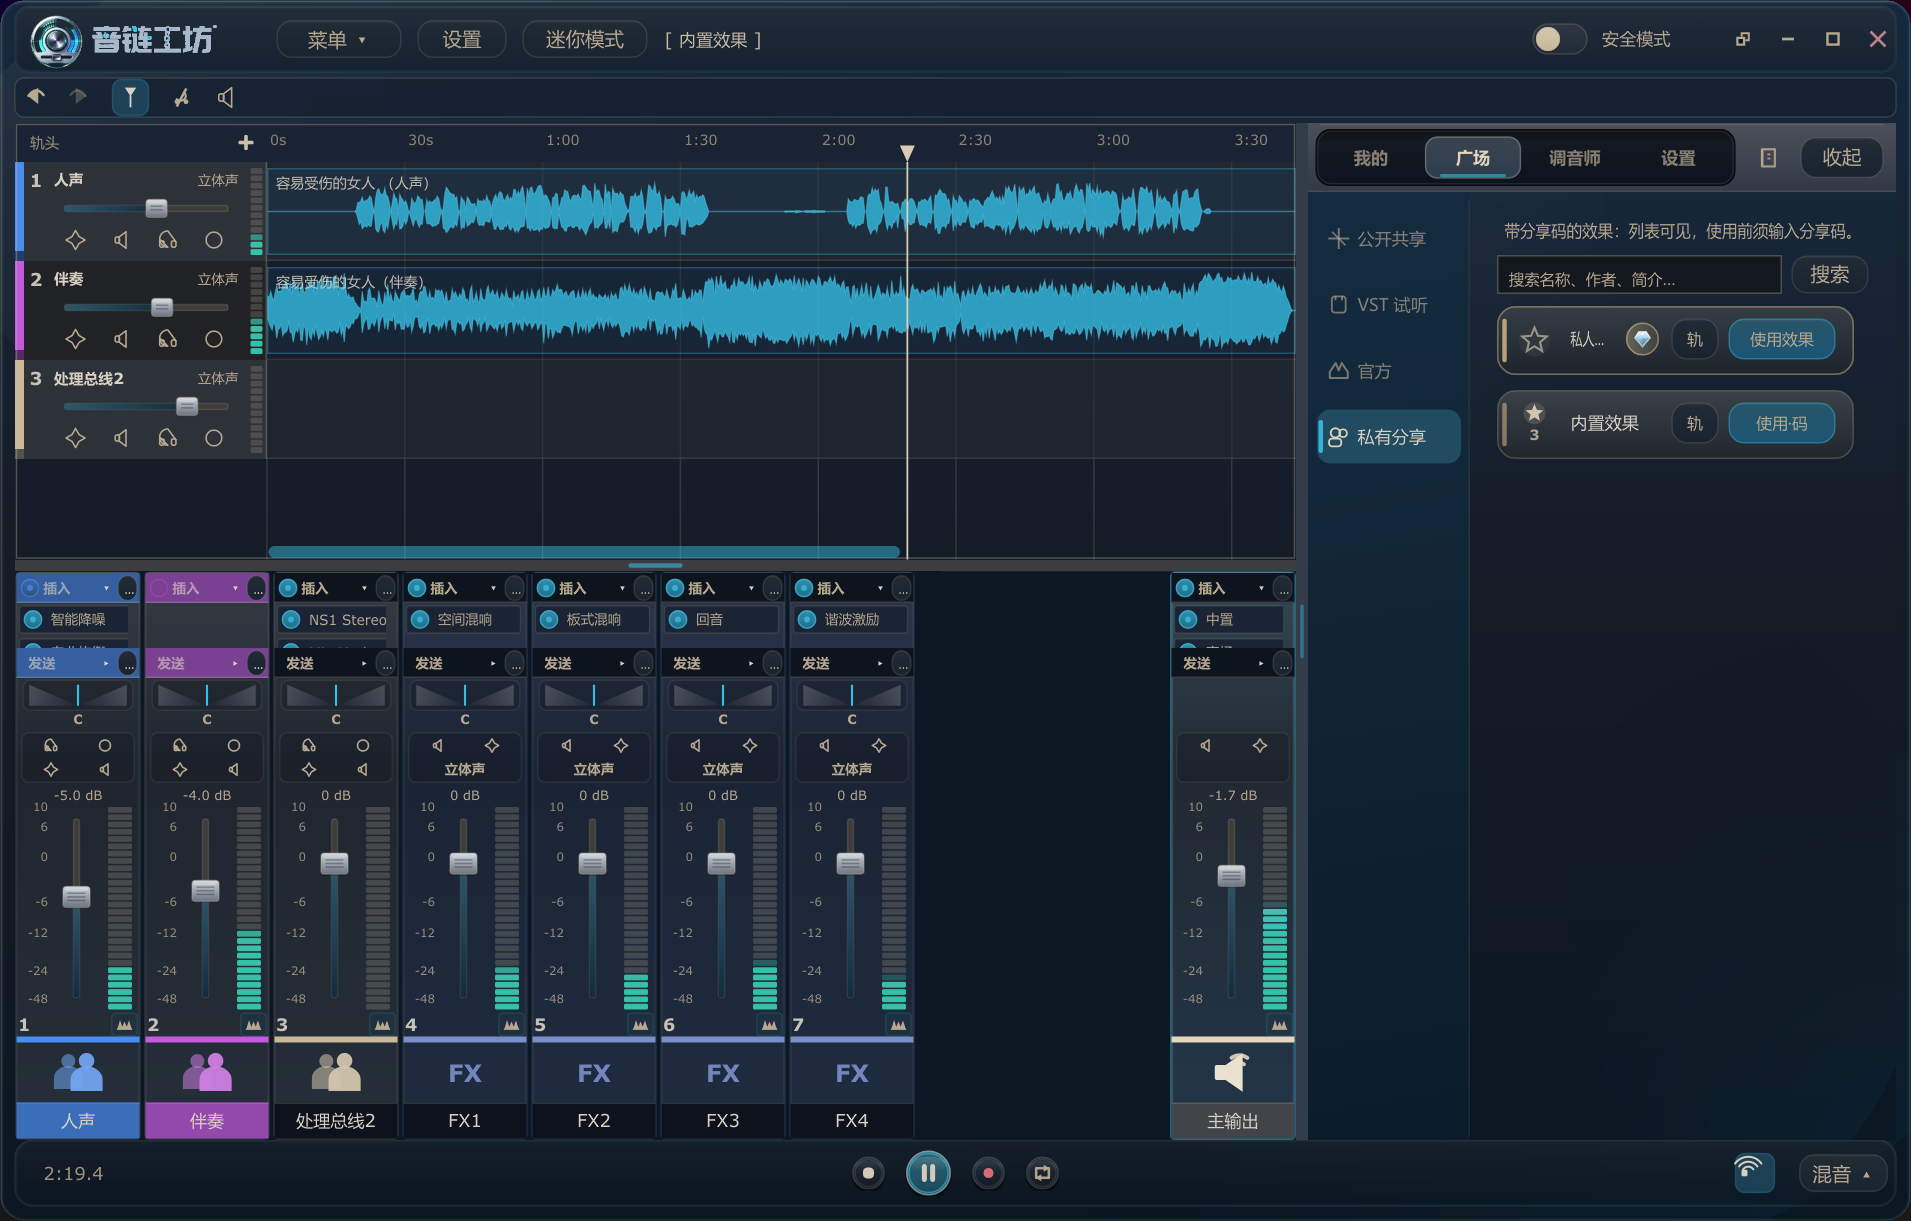Disable the 智能降噪 insert power toggle
1911x1221 pixels.
[x=33, y=619]
